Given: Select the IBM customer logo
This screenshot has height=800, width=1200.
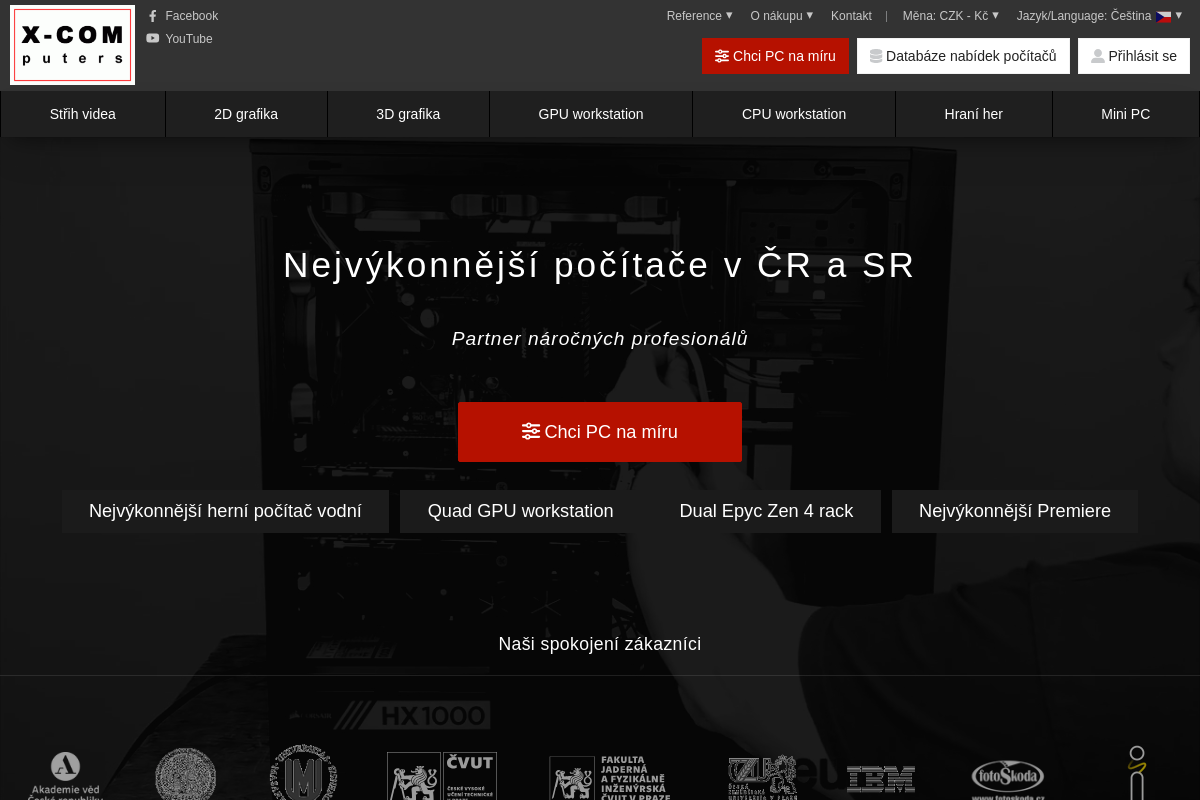Looking at the screenshot, I should point(880,779).
